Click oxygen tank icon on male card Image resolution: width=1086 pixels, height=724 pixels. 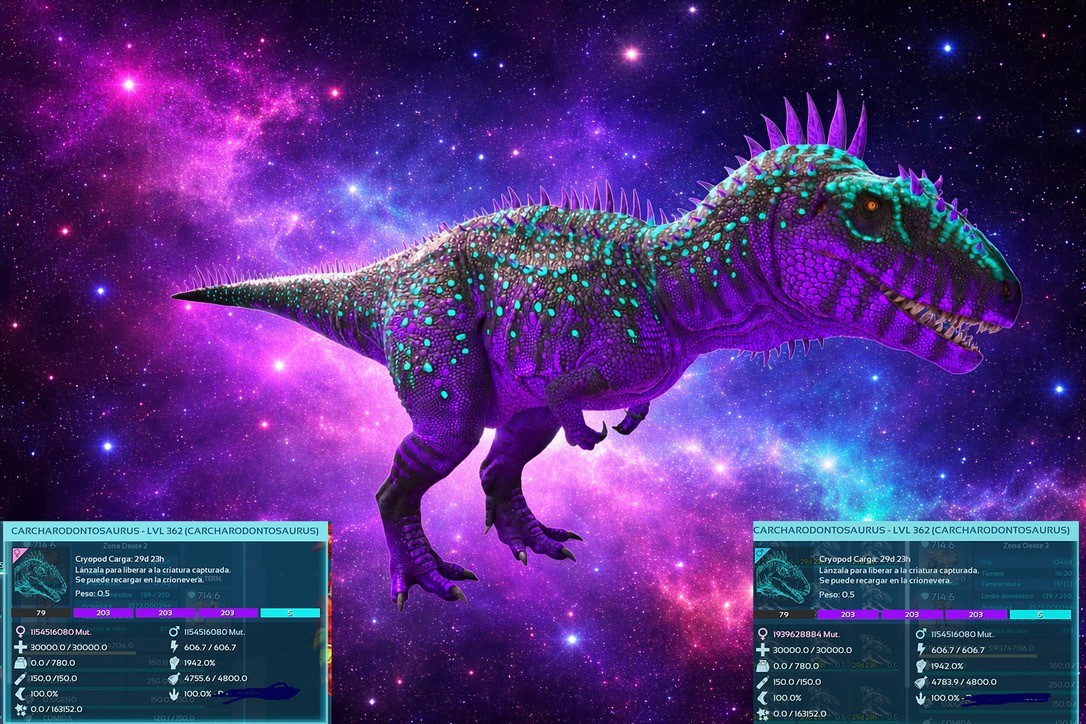(x=763, y=682)
